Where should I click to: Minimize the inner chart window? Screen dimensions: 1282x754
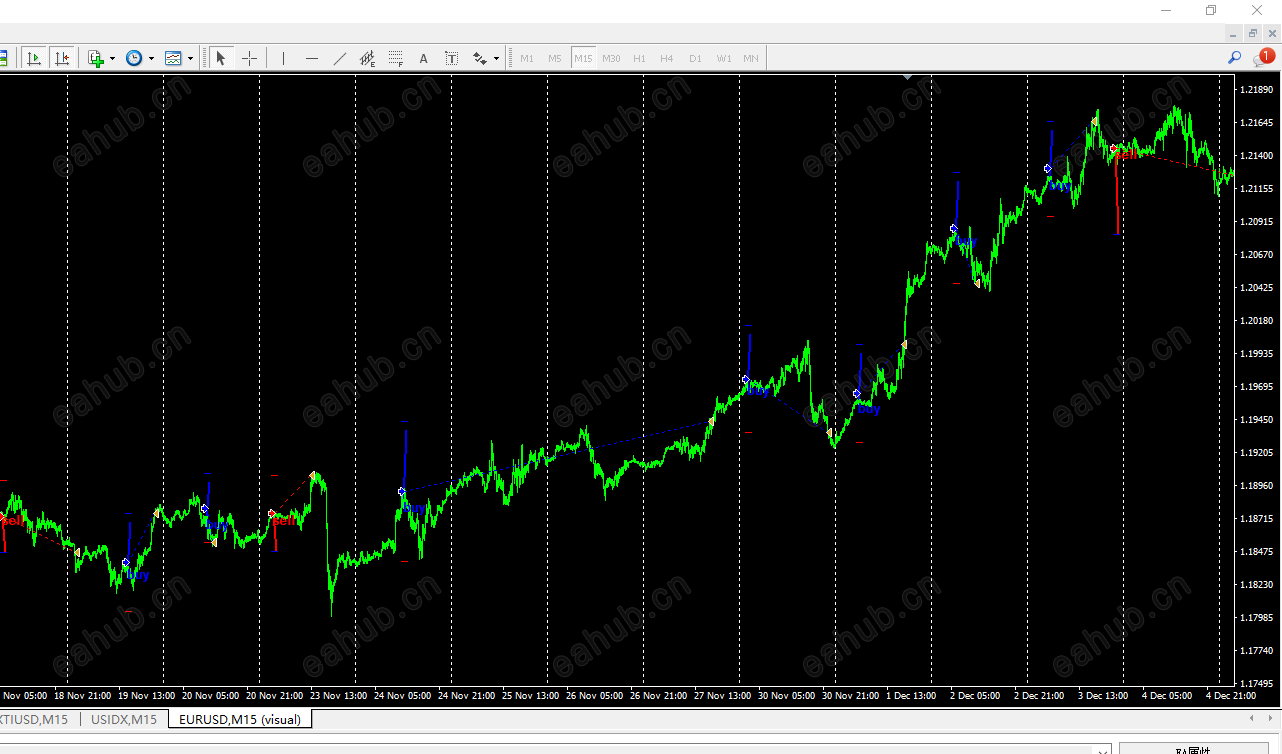(1233, 33)
